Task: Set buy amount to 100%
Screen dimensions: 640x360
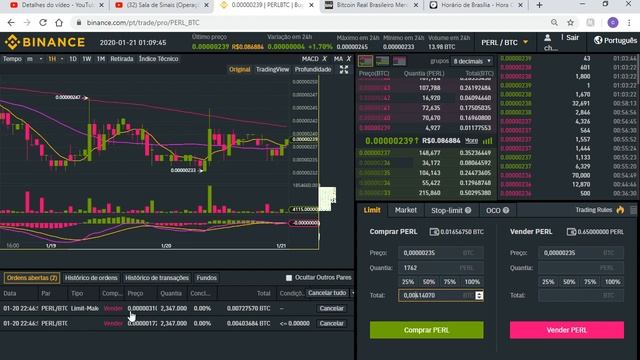Action: 472,282
